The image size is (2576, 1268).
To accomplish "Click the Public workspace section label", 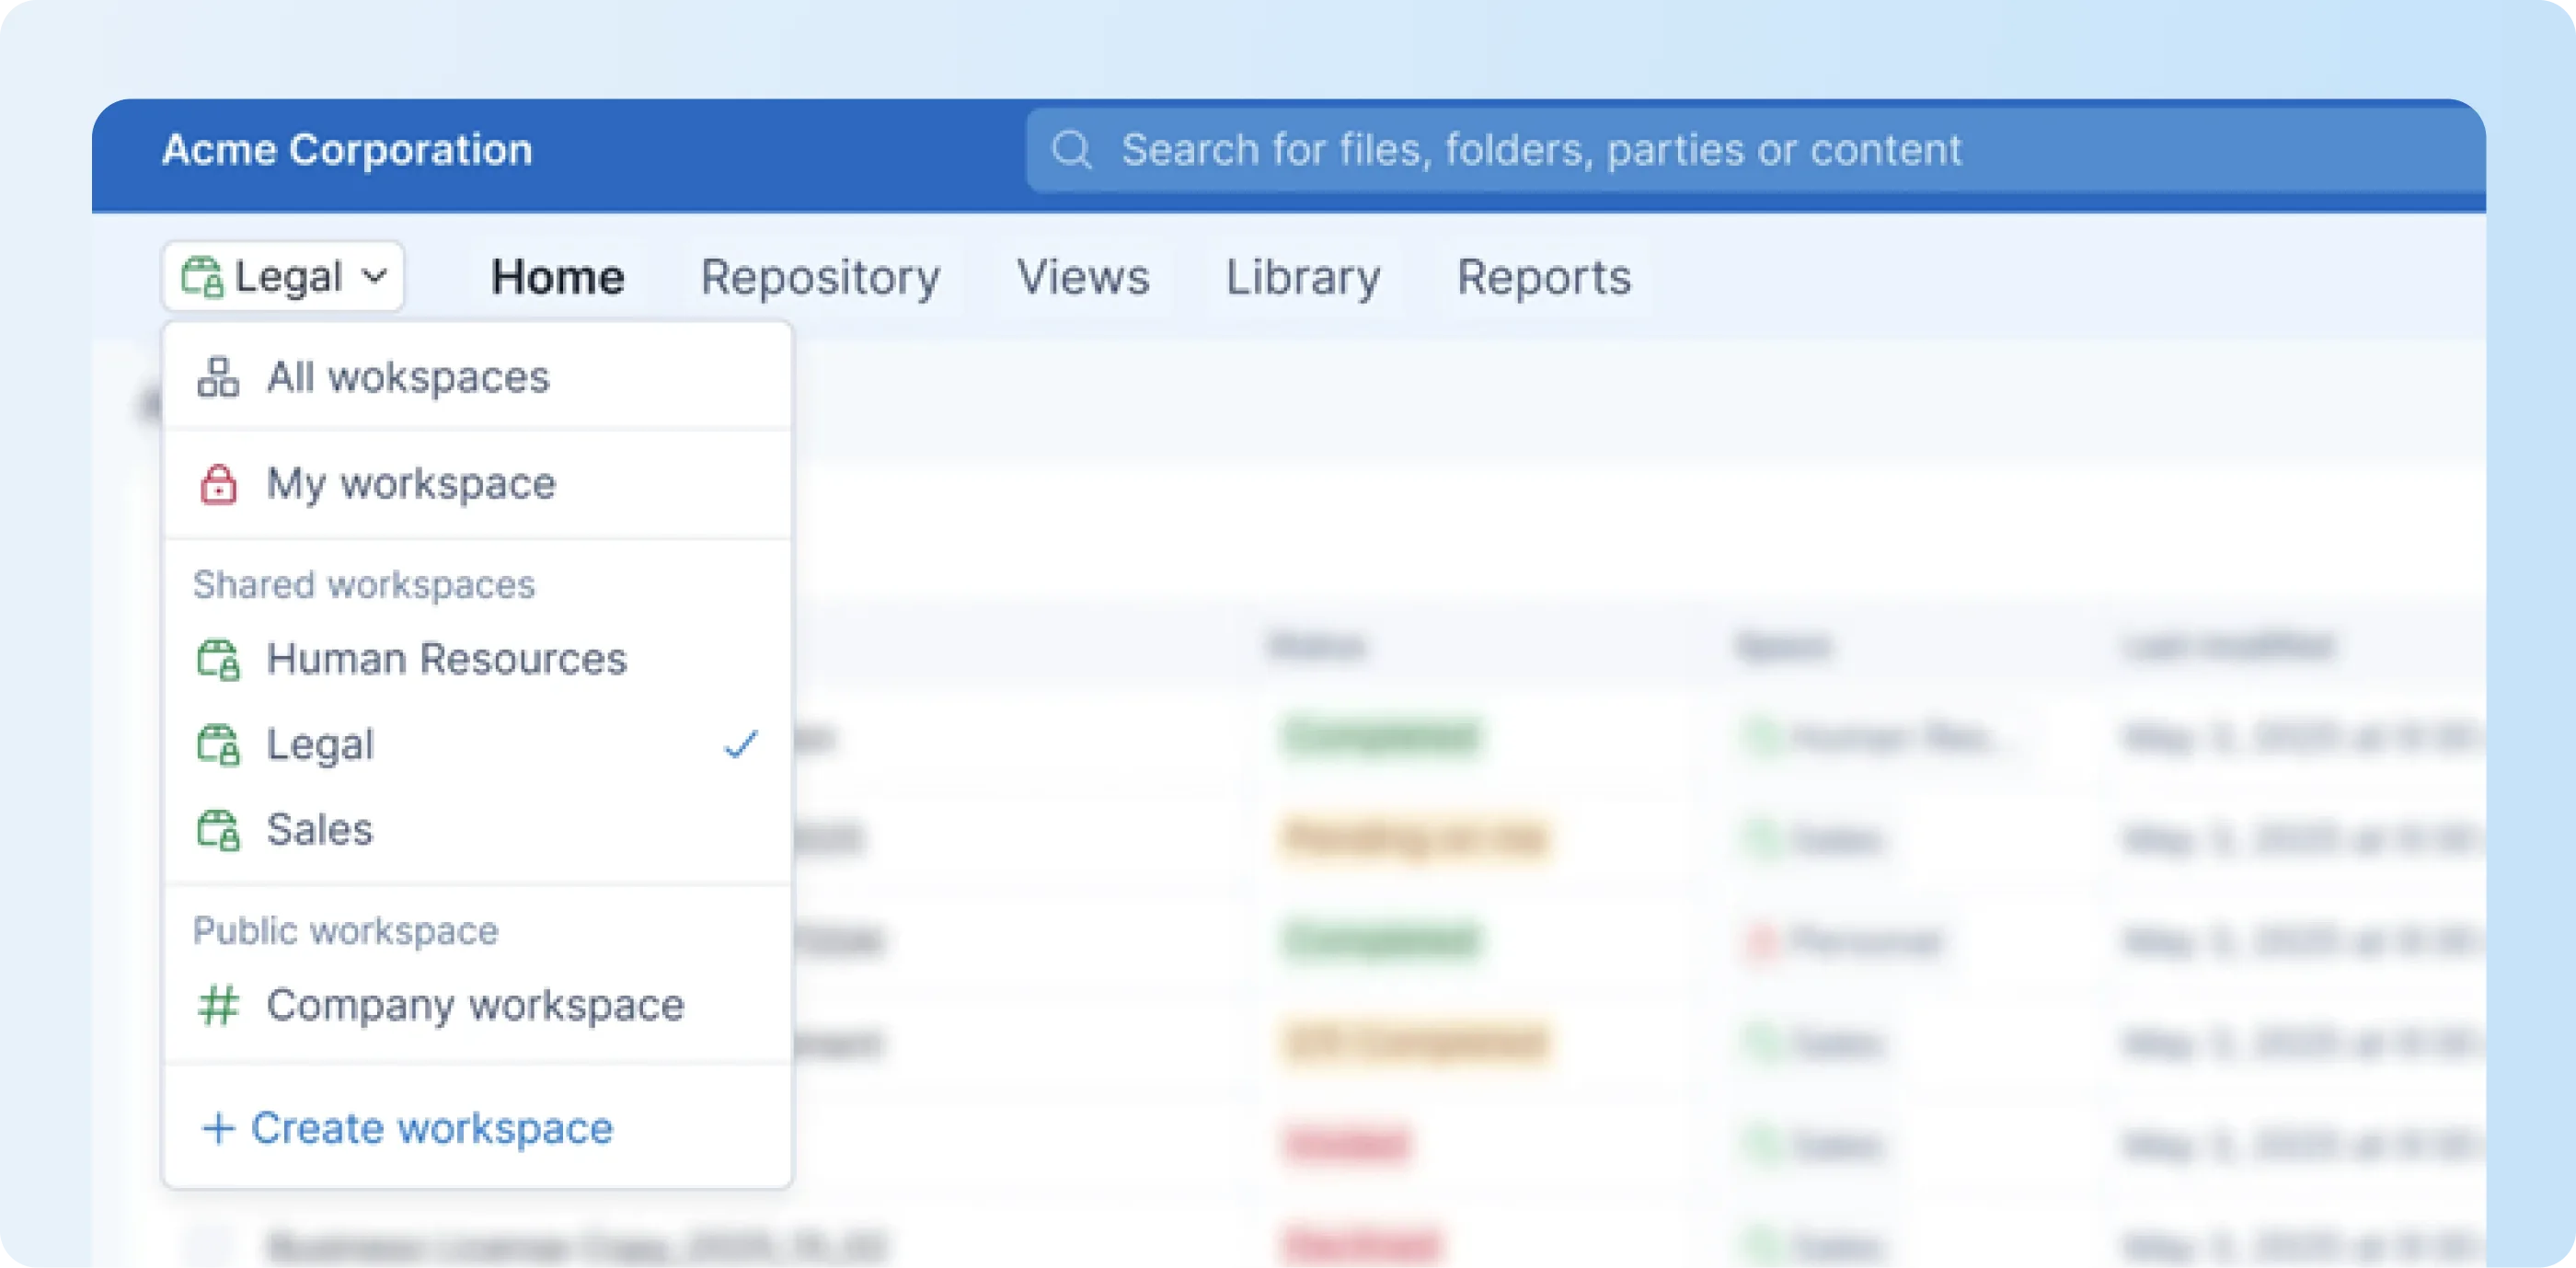I will 345,931.
